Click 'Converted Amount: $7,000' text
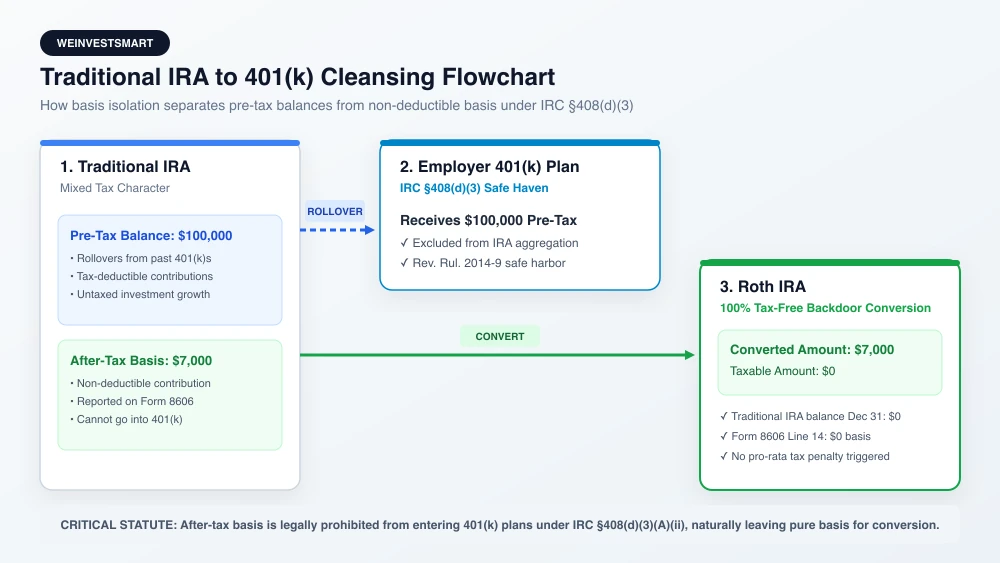Viewport: 1000px width, 563px height. tap(812, 349)
